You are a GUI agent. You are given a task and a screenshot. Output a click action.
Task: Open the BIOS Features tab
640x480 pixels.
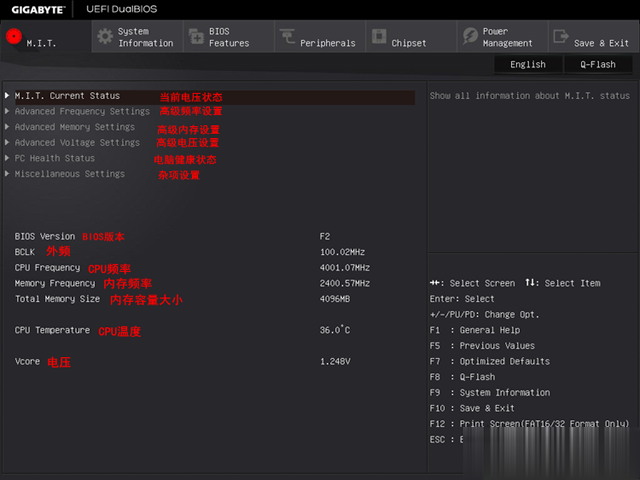(x=229, y=36)
